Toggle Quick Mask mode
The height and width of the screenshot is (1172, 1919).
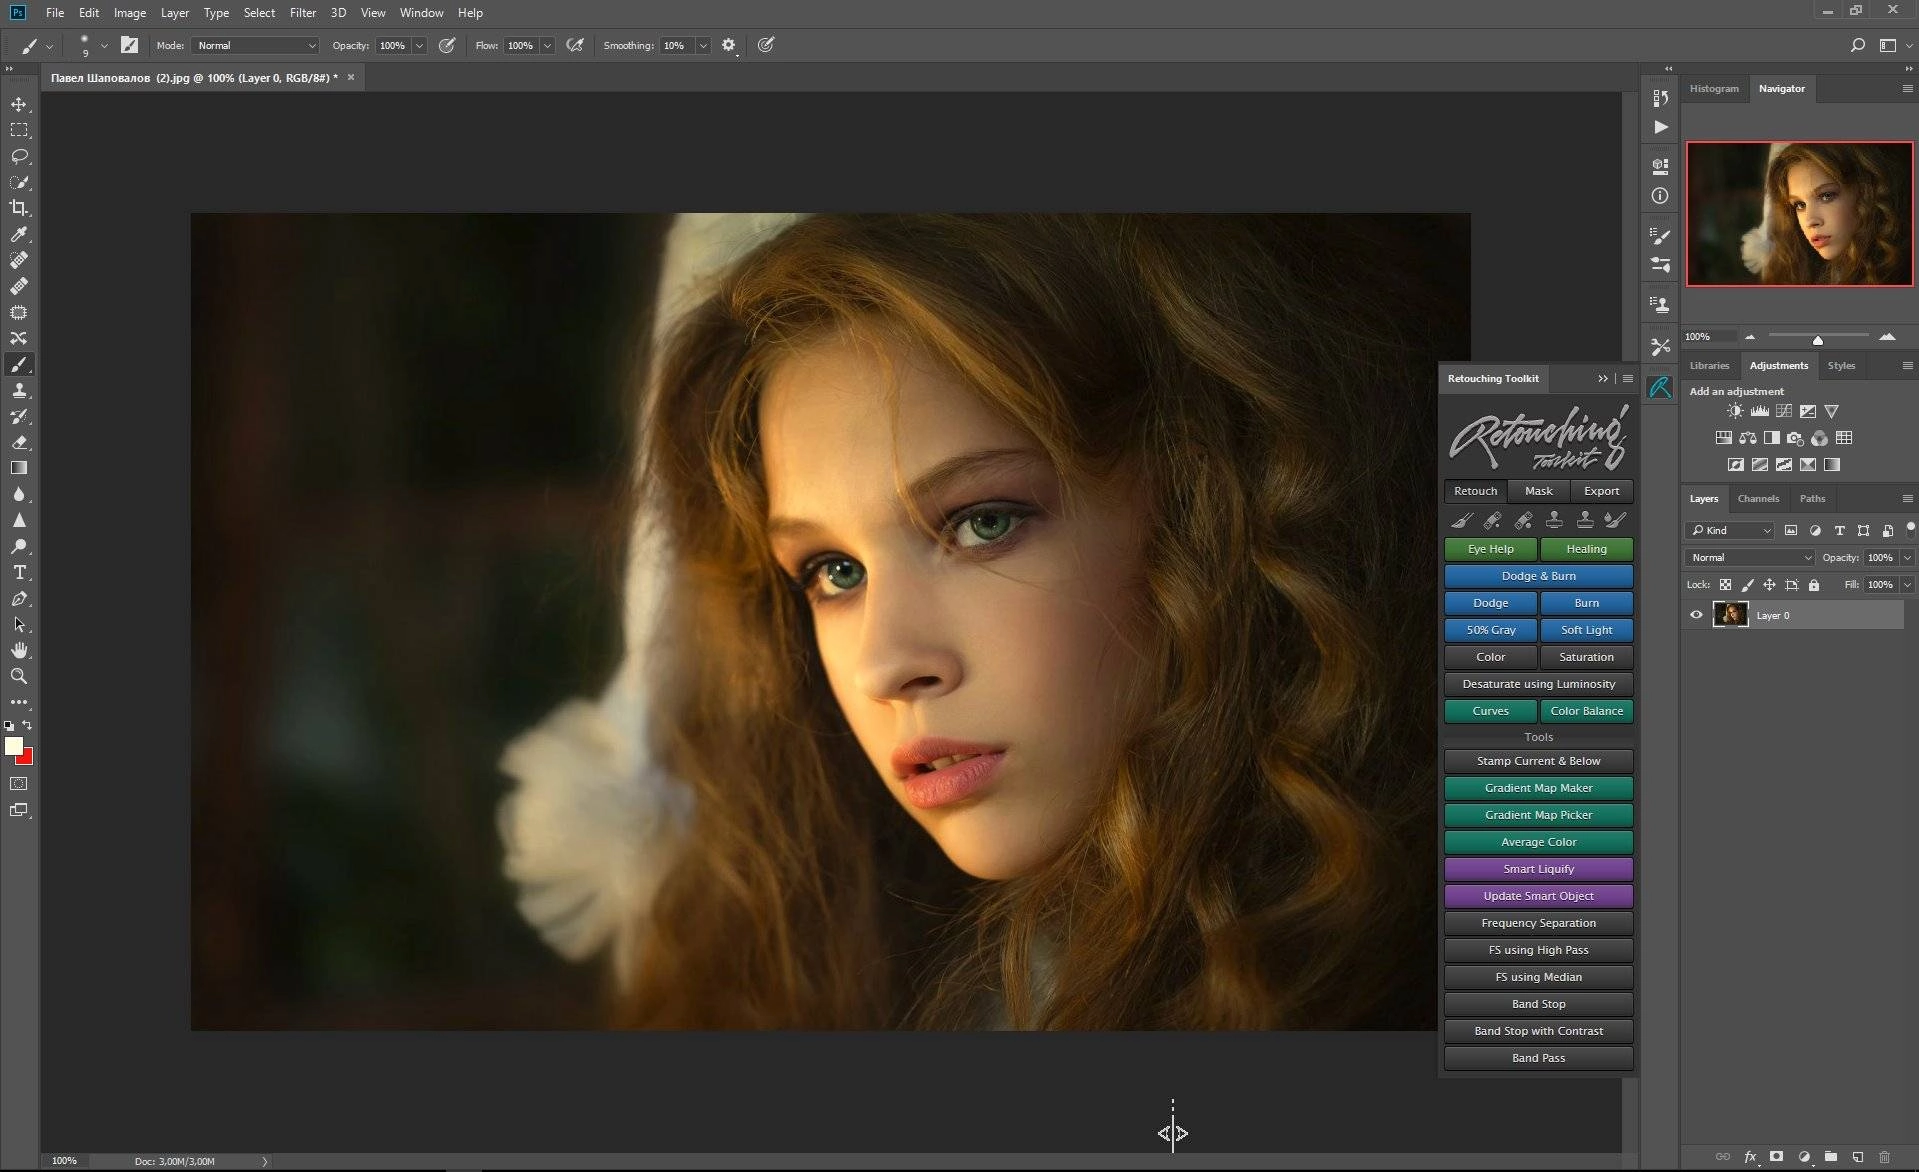click(x=19, y=784)
